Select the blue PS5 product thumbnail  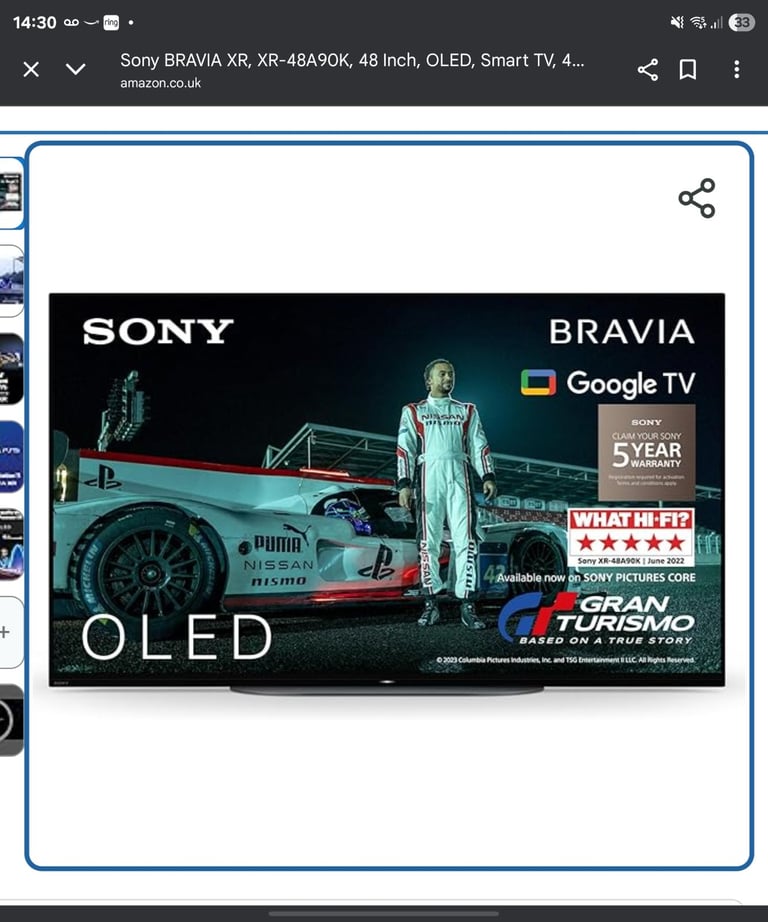[x=11, y=457]
